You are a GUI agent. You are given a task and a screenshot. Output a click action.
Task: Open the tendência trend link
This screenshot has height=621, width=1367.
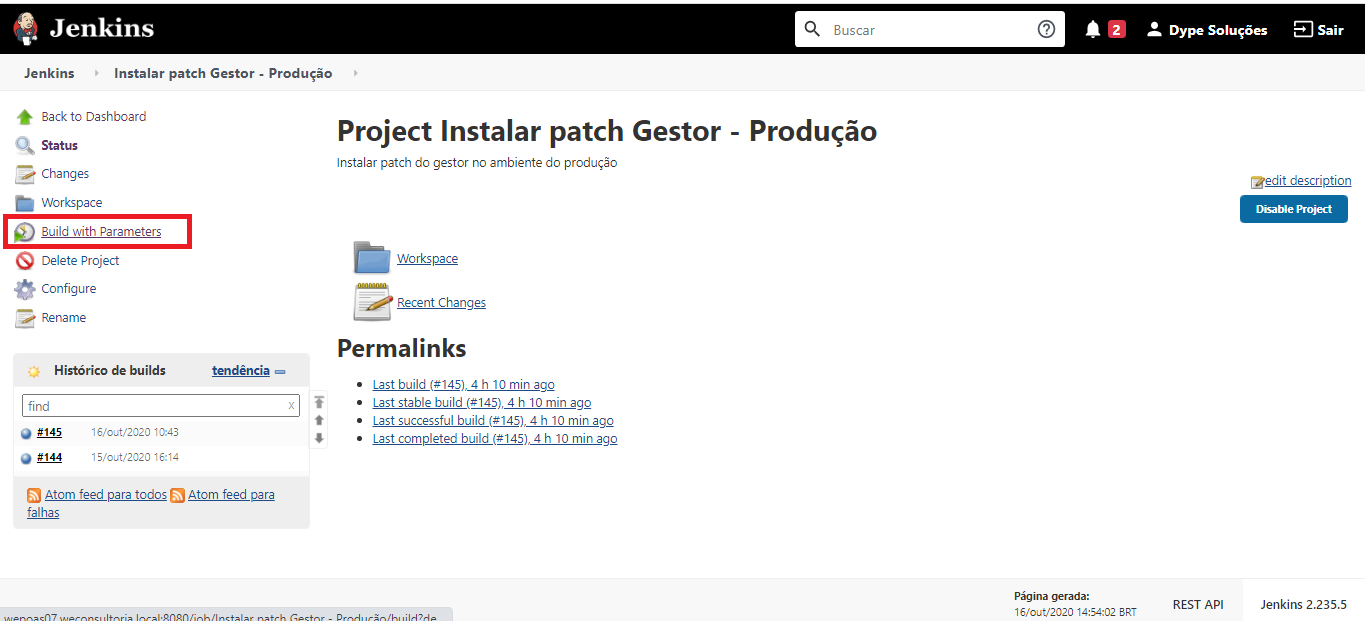241,371
